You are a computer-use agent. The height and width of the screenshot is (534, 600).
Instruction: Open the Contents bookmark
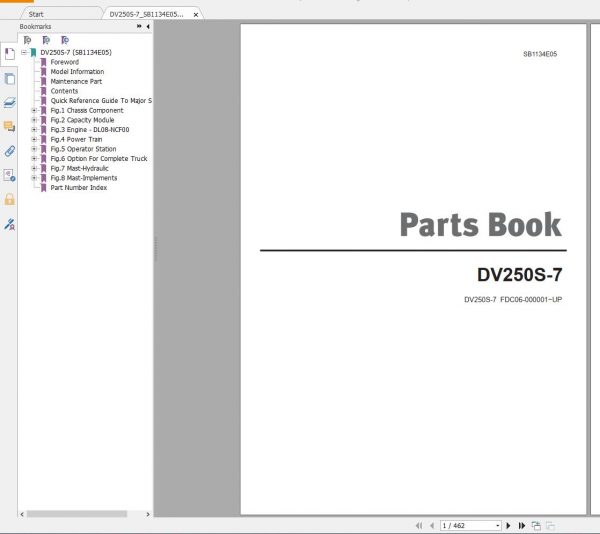pyautogui.click(x=64, y=91)
